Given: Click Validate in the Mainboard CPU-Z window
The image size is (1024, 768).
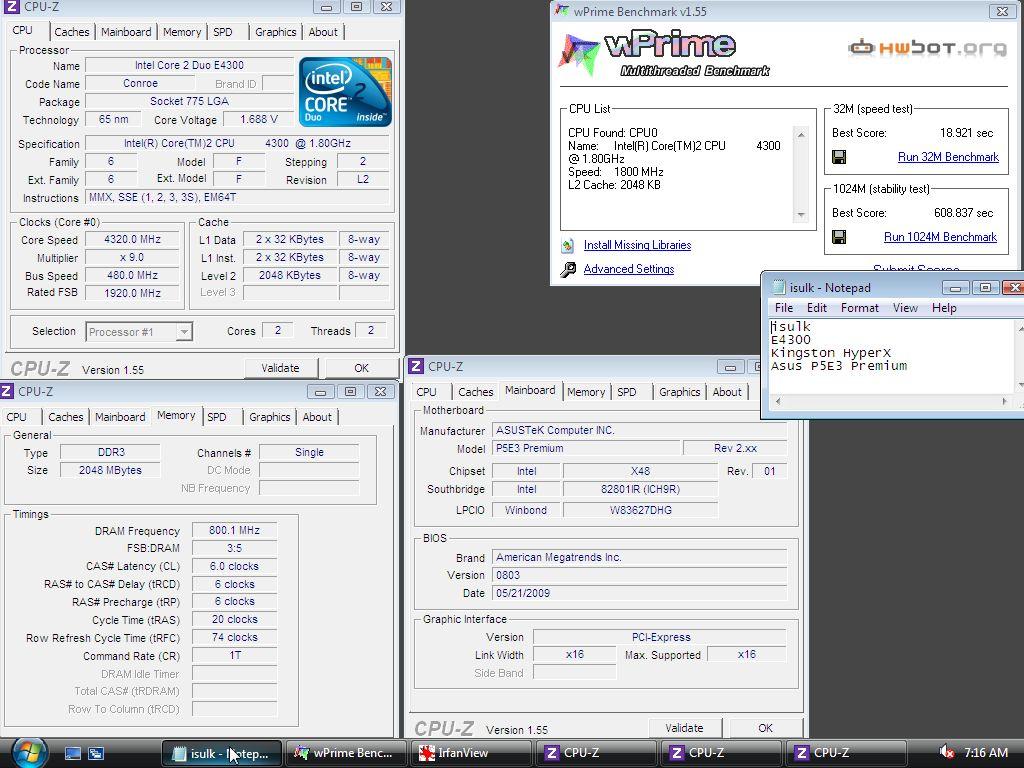Looking at the screenshot, I should 684,728.
